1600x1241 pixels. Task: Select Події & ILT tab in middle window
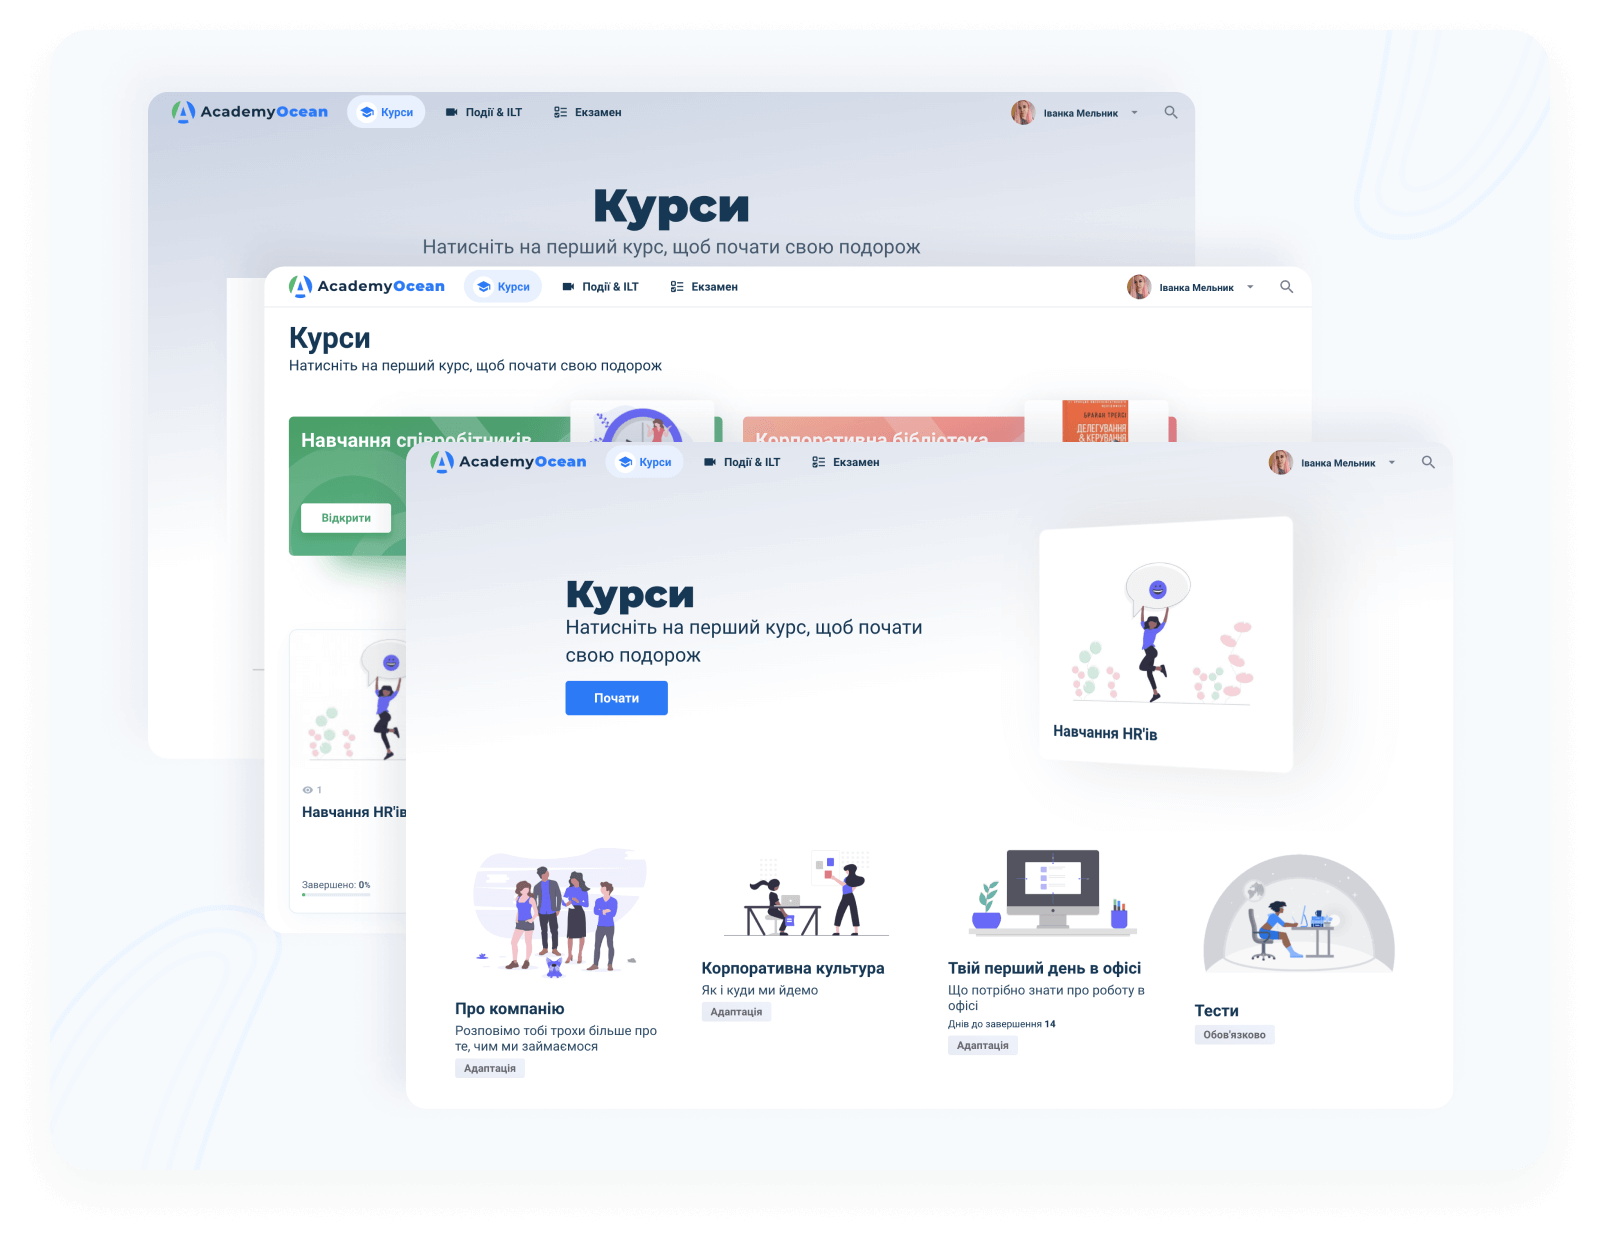(x=600, y=287)
